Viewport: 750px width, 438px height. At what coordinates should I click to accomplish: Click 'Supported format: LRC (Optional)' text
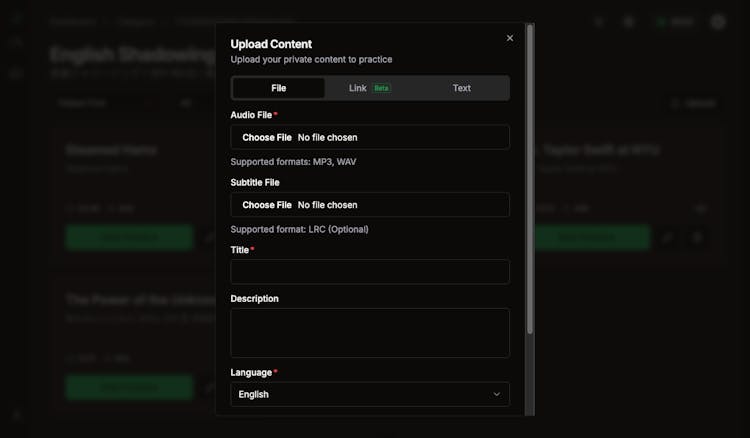299,229
